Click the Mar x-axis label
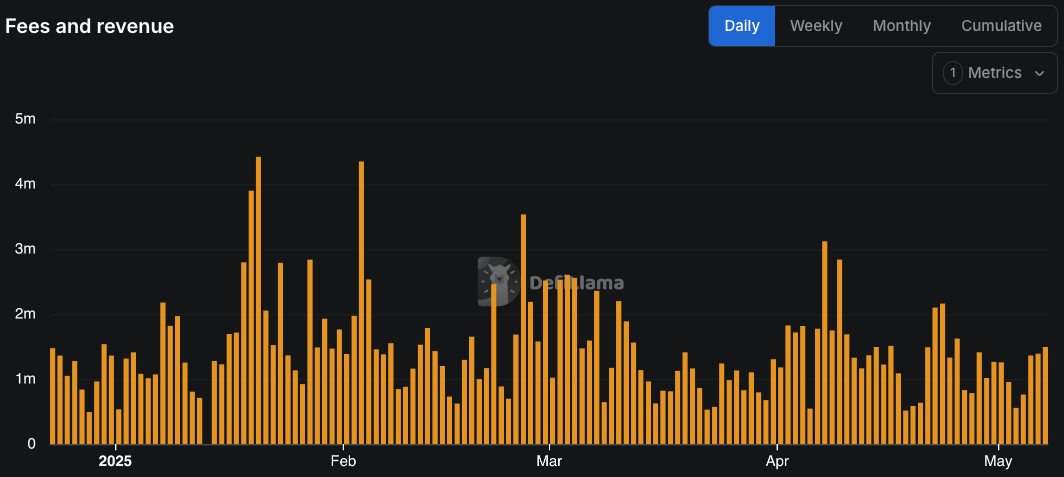The image size is (1064, 477). tap(549, 461)
